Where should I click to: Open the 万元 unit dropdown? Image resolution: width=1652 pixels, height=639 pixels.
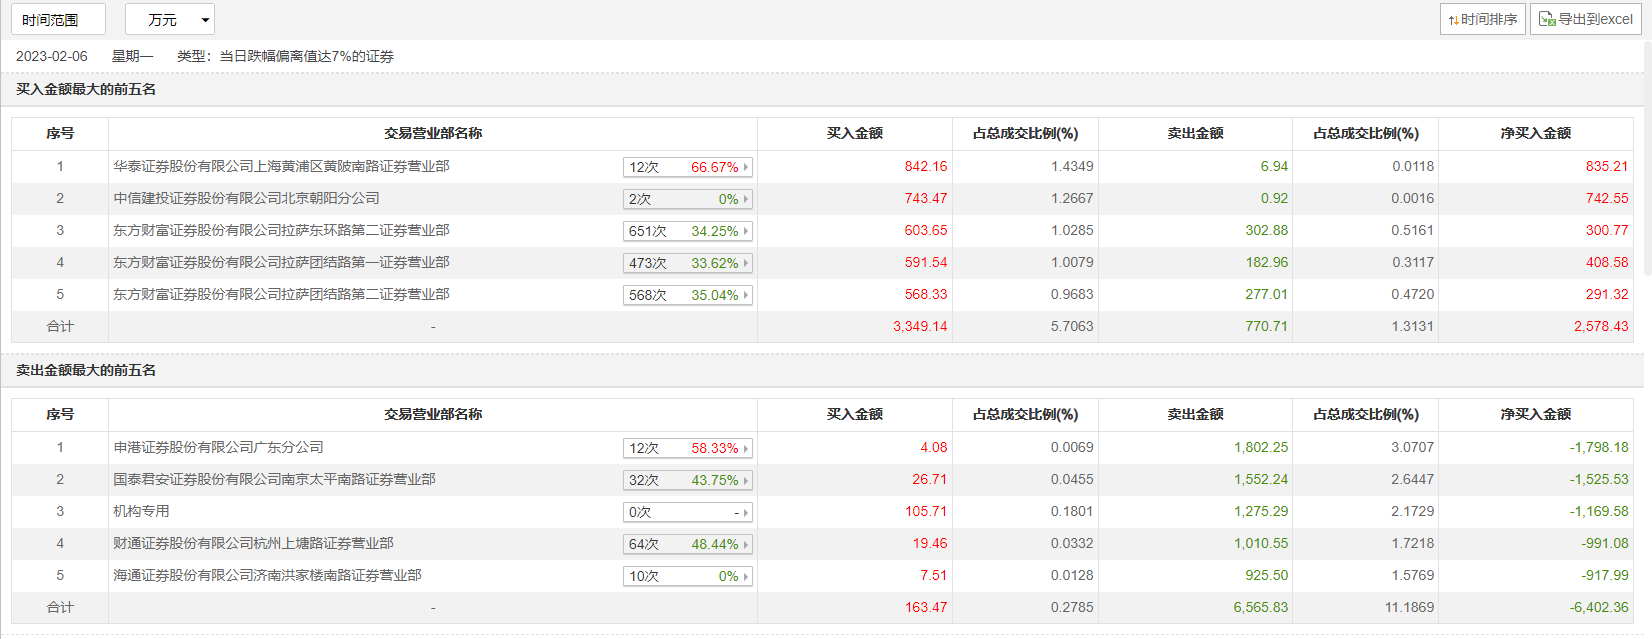coord(169,20)
